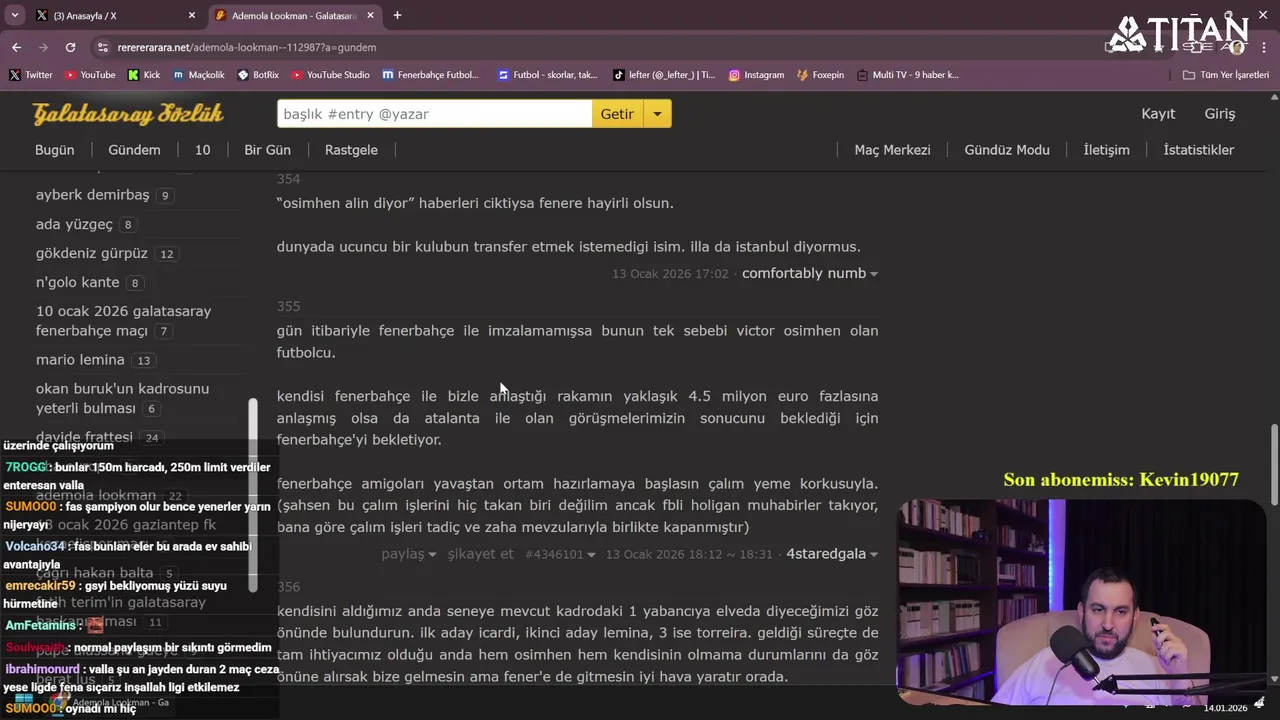
Task: Open the Multi TV bookmark
Action: (907, 75)
